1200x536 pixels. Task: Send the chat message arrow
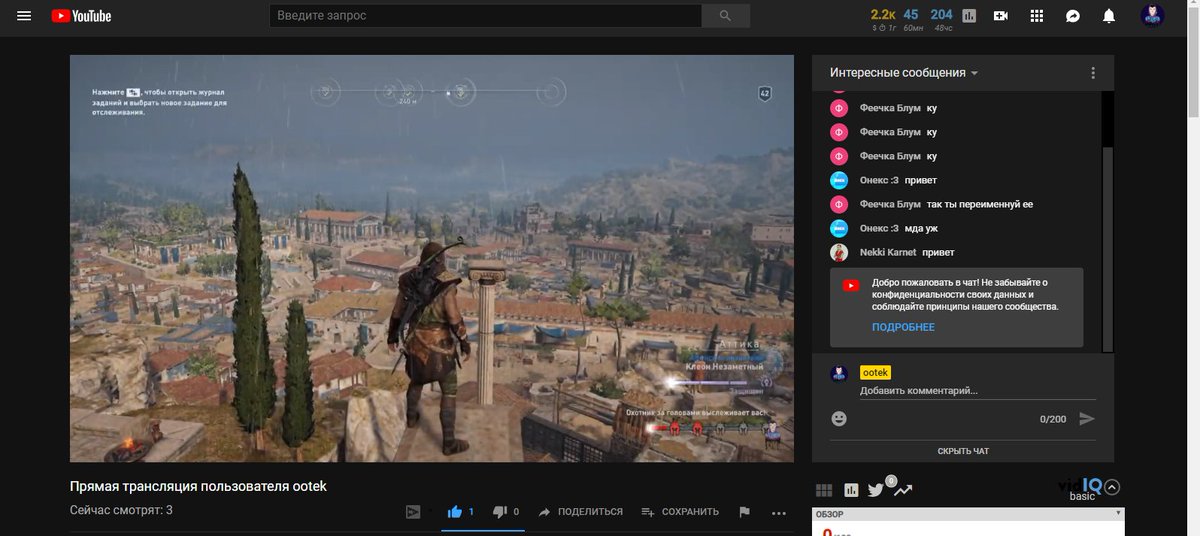point(1087,419)
